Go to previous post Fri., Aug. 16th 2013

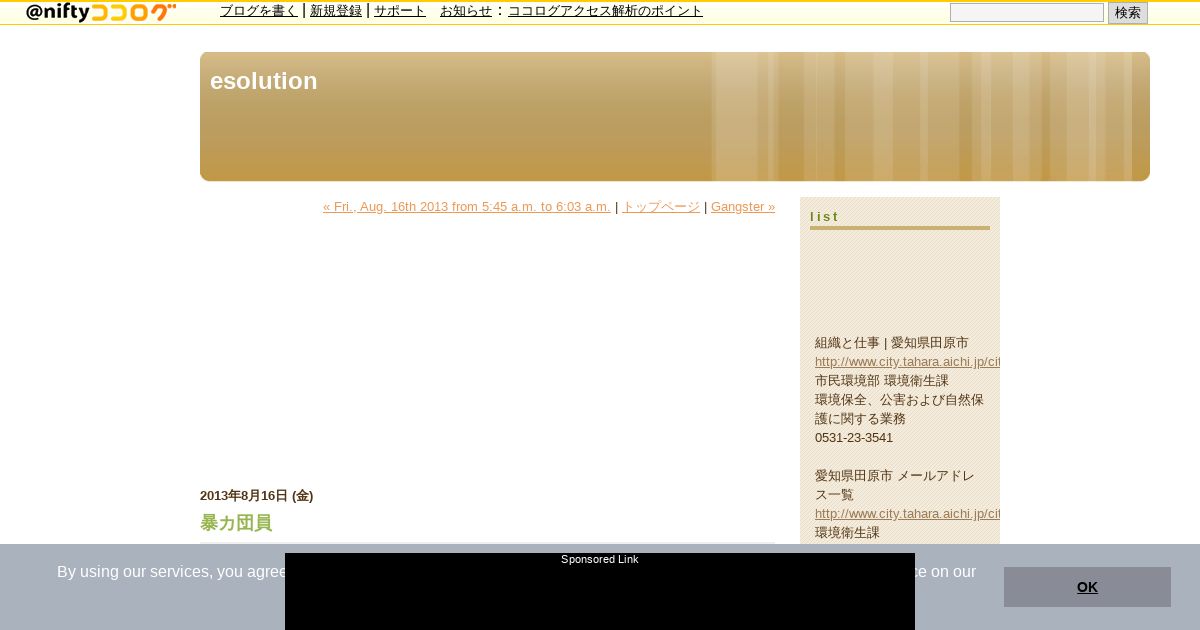point(466,207)
